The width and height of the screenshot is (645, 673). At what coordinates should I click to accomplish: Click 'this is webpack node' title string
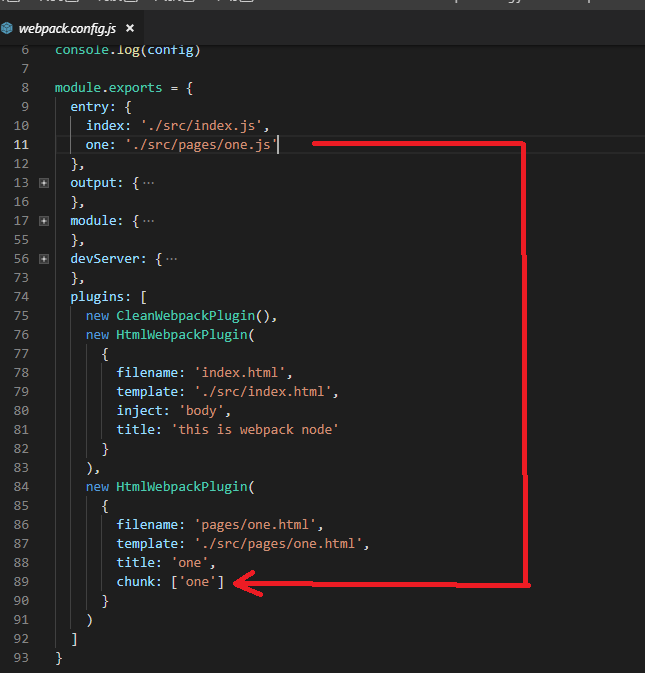[255, 430]
